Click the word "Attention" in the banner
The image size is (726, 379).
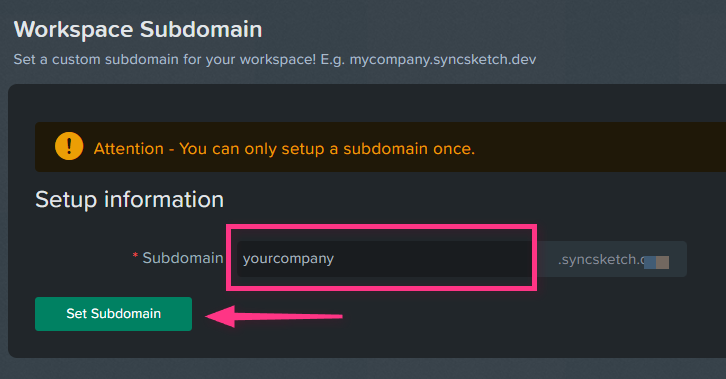(129, 149)
